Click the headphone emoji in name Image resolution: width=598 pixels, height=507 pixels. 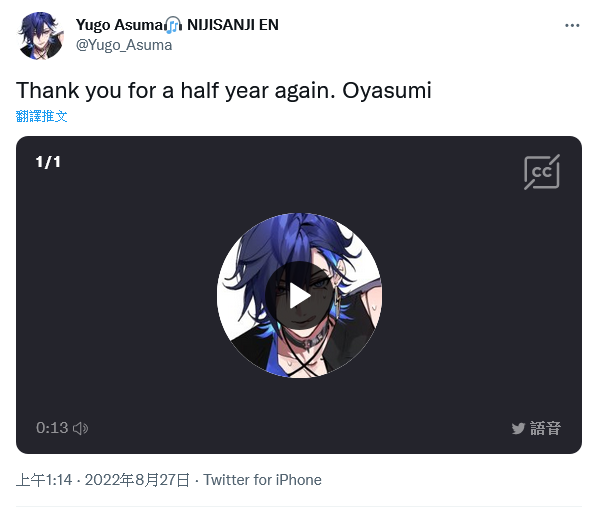point(174,25)
